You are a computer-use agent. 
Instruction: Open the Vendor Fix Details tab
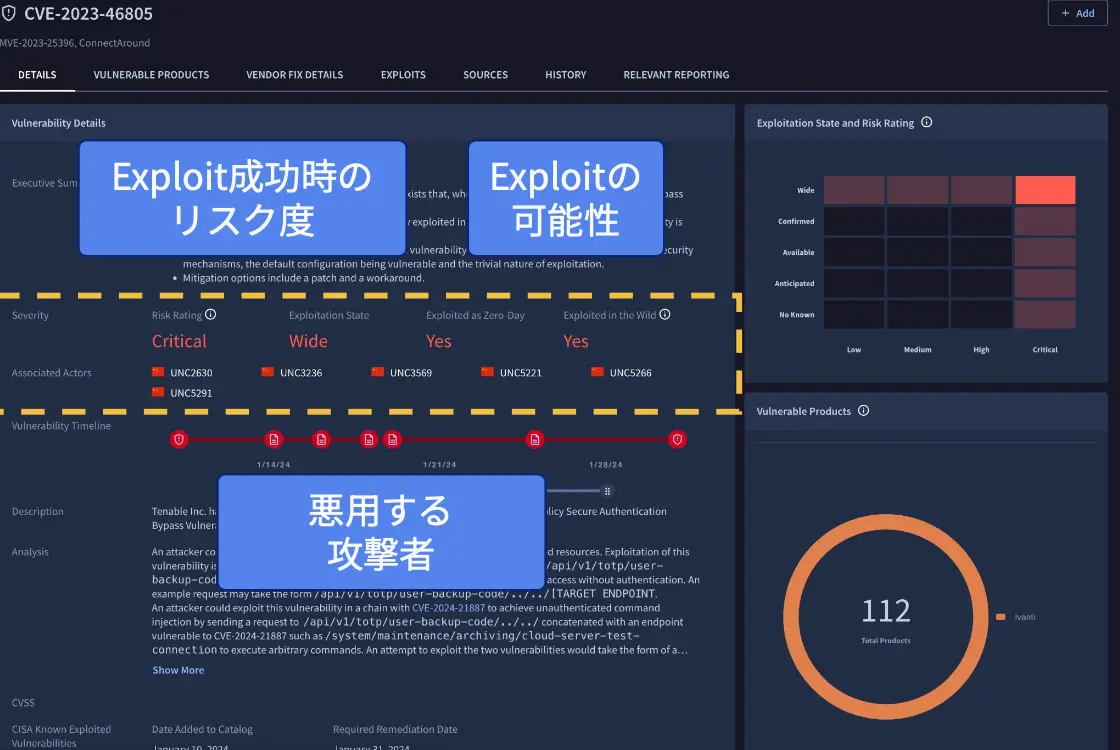[x=295, y=75]
